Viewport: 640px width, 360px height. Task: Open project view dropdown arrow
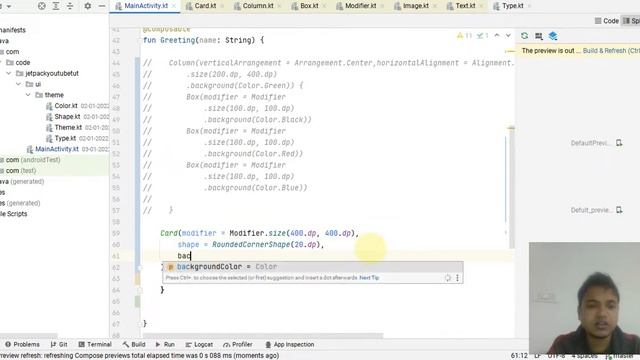[x=9, y=6]
